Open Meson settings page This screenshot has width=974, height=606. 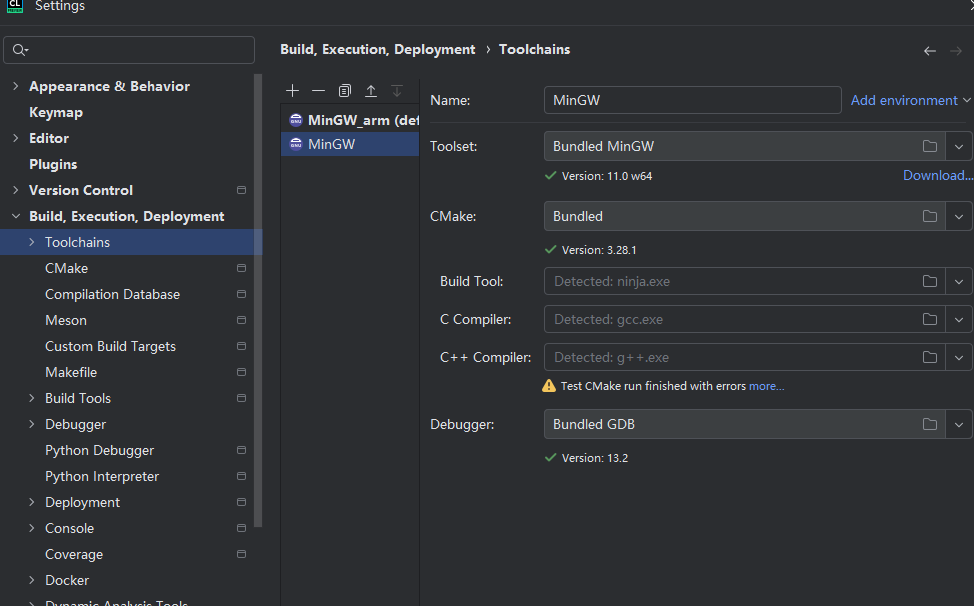click(x=66, y=320)
